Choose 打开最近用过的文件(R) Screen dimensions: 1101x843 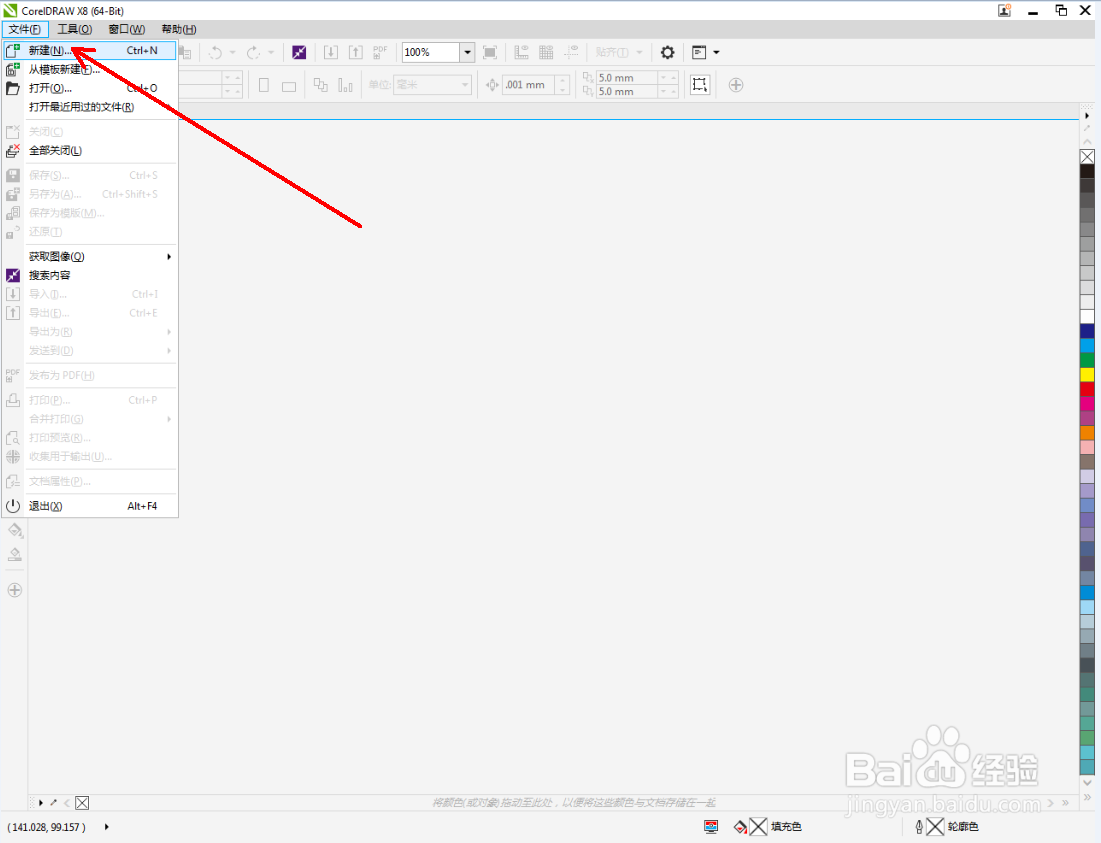pyautogui.click(x=90, y=107)
